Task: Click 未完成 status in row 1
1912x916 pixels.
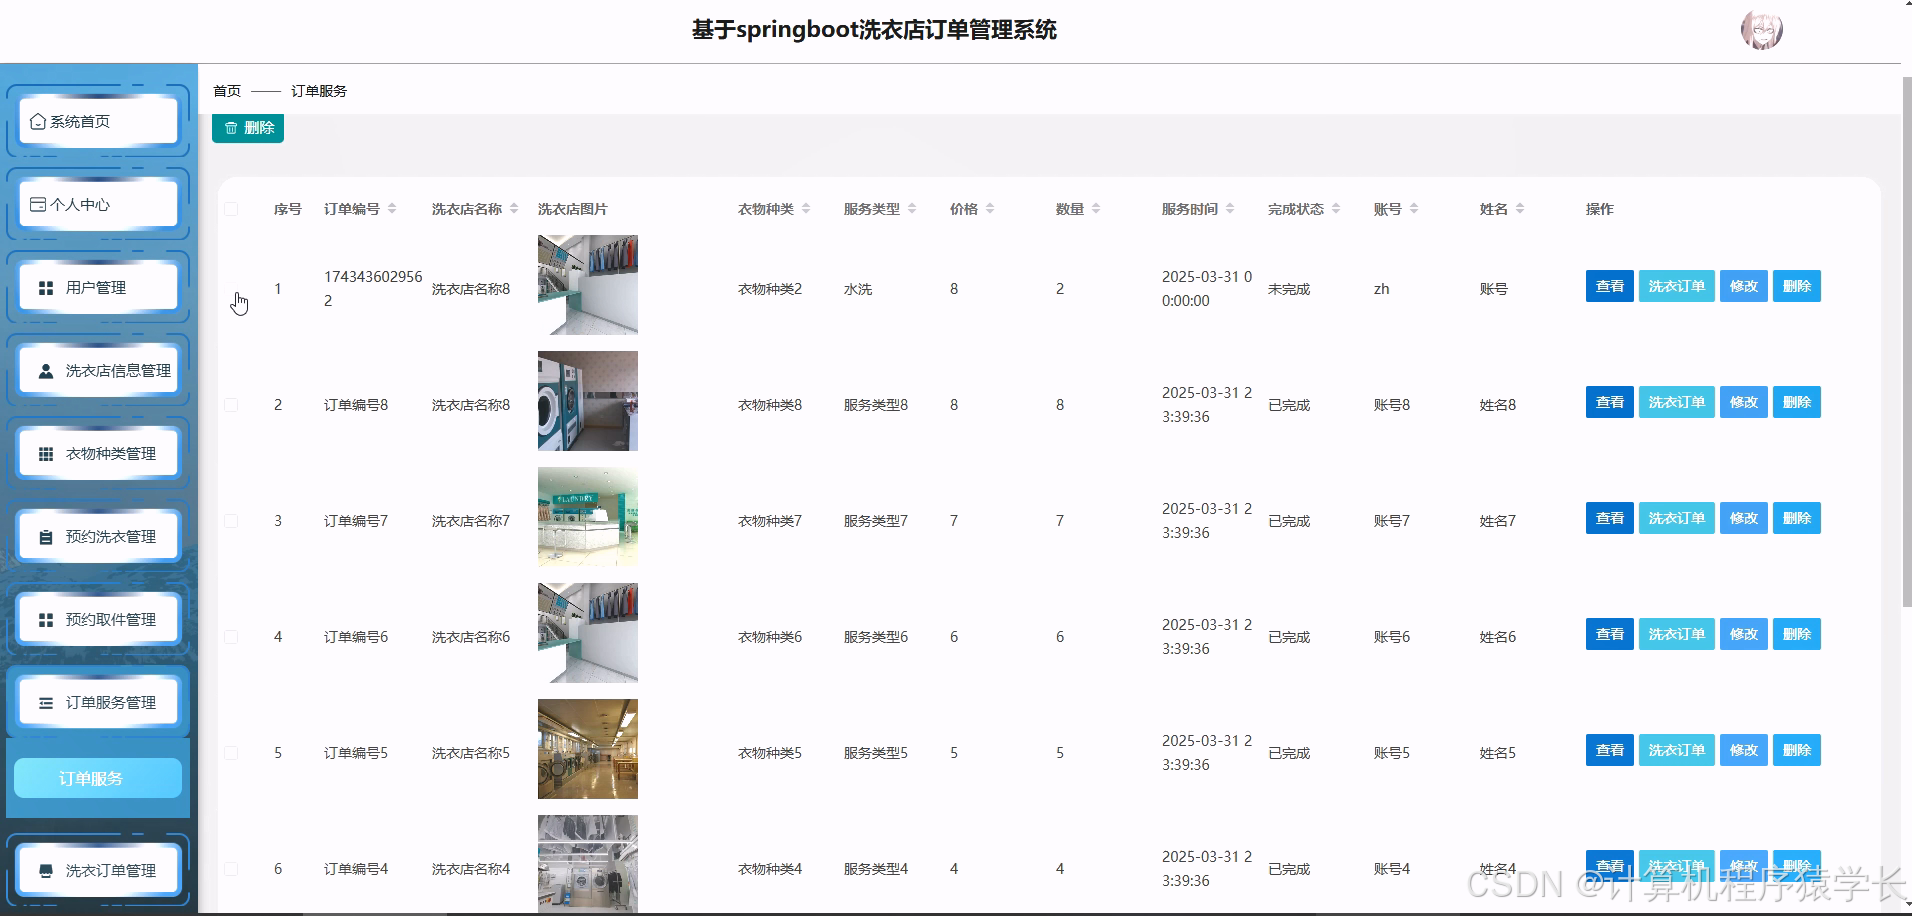Action: (x=1289, y=289)
